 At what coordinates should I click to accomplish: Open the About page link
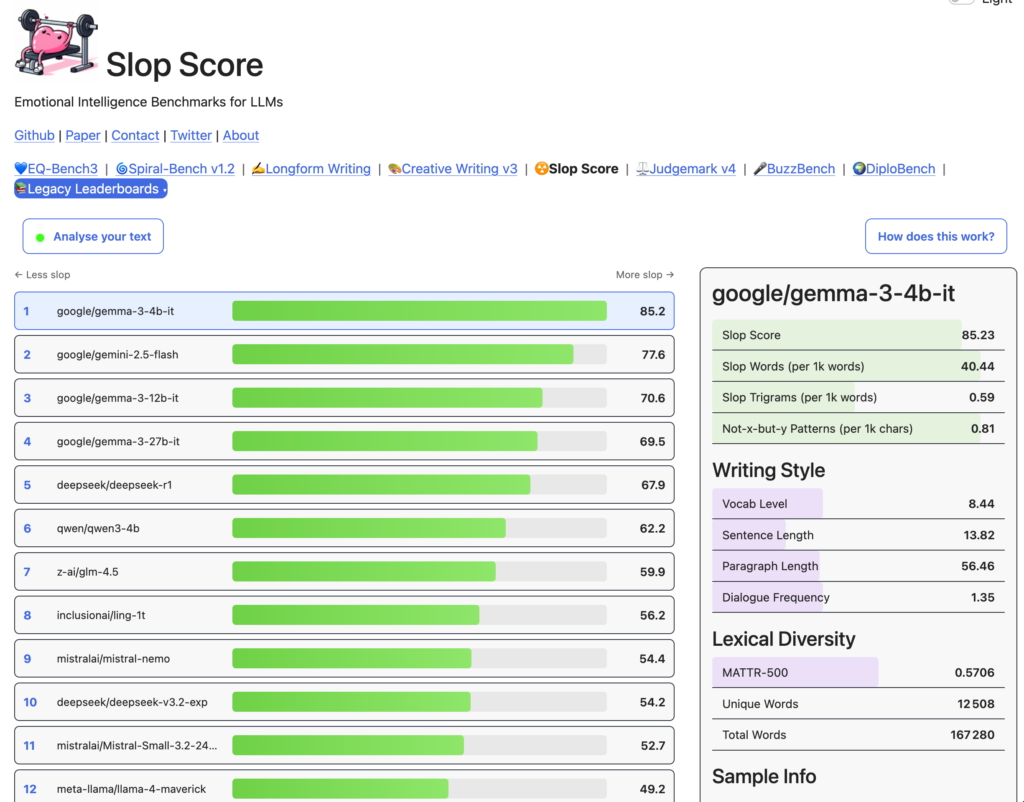click(x=241, y=135)
